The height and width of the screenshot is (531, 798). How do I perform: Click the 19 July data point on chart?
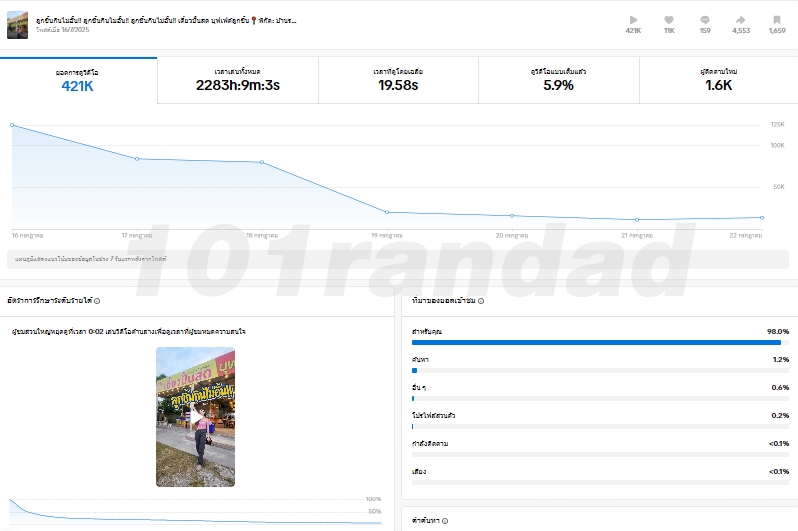(x=387, y=212)
